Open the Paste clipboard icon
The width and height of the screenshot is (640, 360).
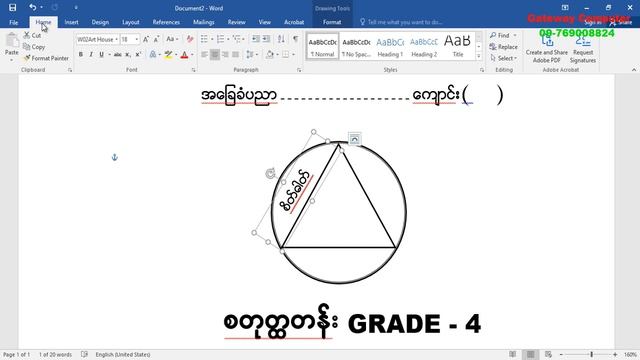(x=11, y=41)
